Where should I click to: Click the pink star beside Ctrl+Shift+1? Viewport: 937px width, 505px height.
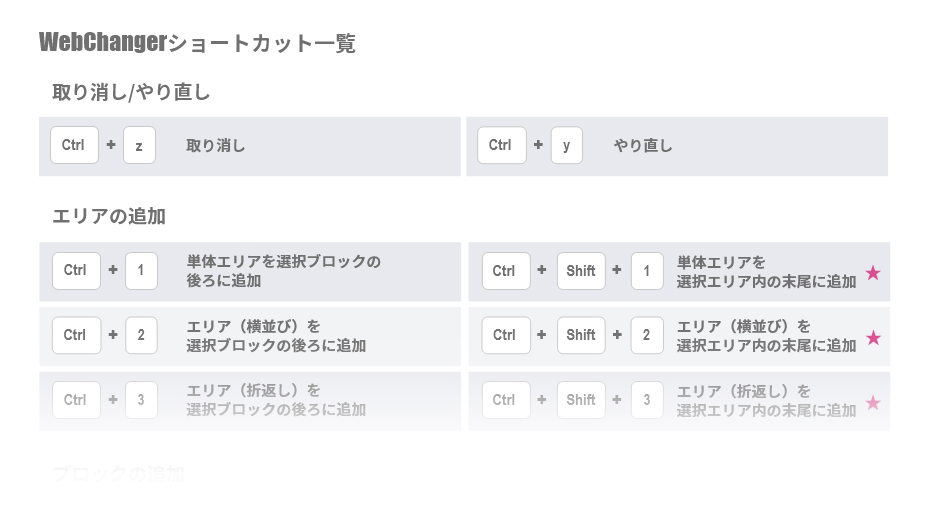coord(873,273)
